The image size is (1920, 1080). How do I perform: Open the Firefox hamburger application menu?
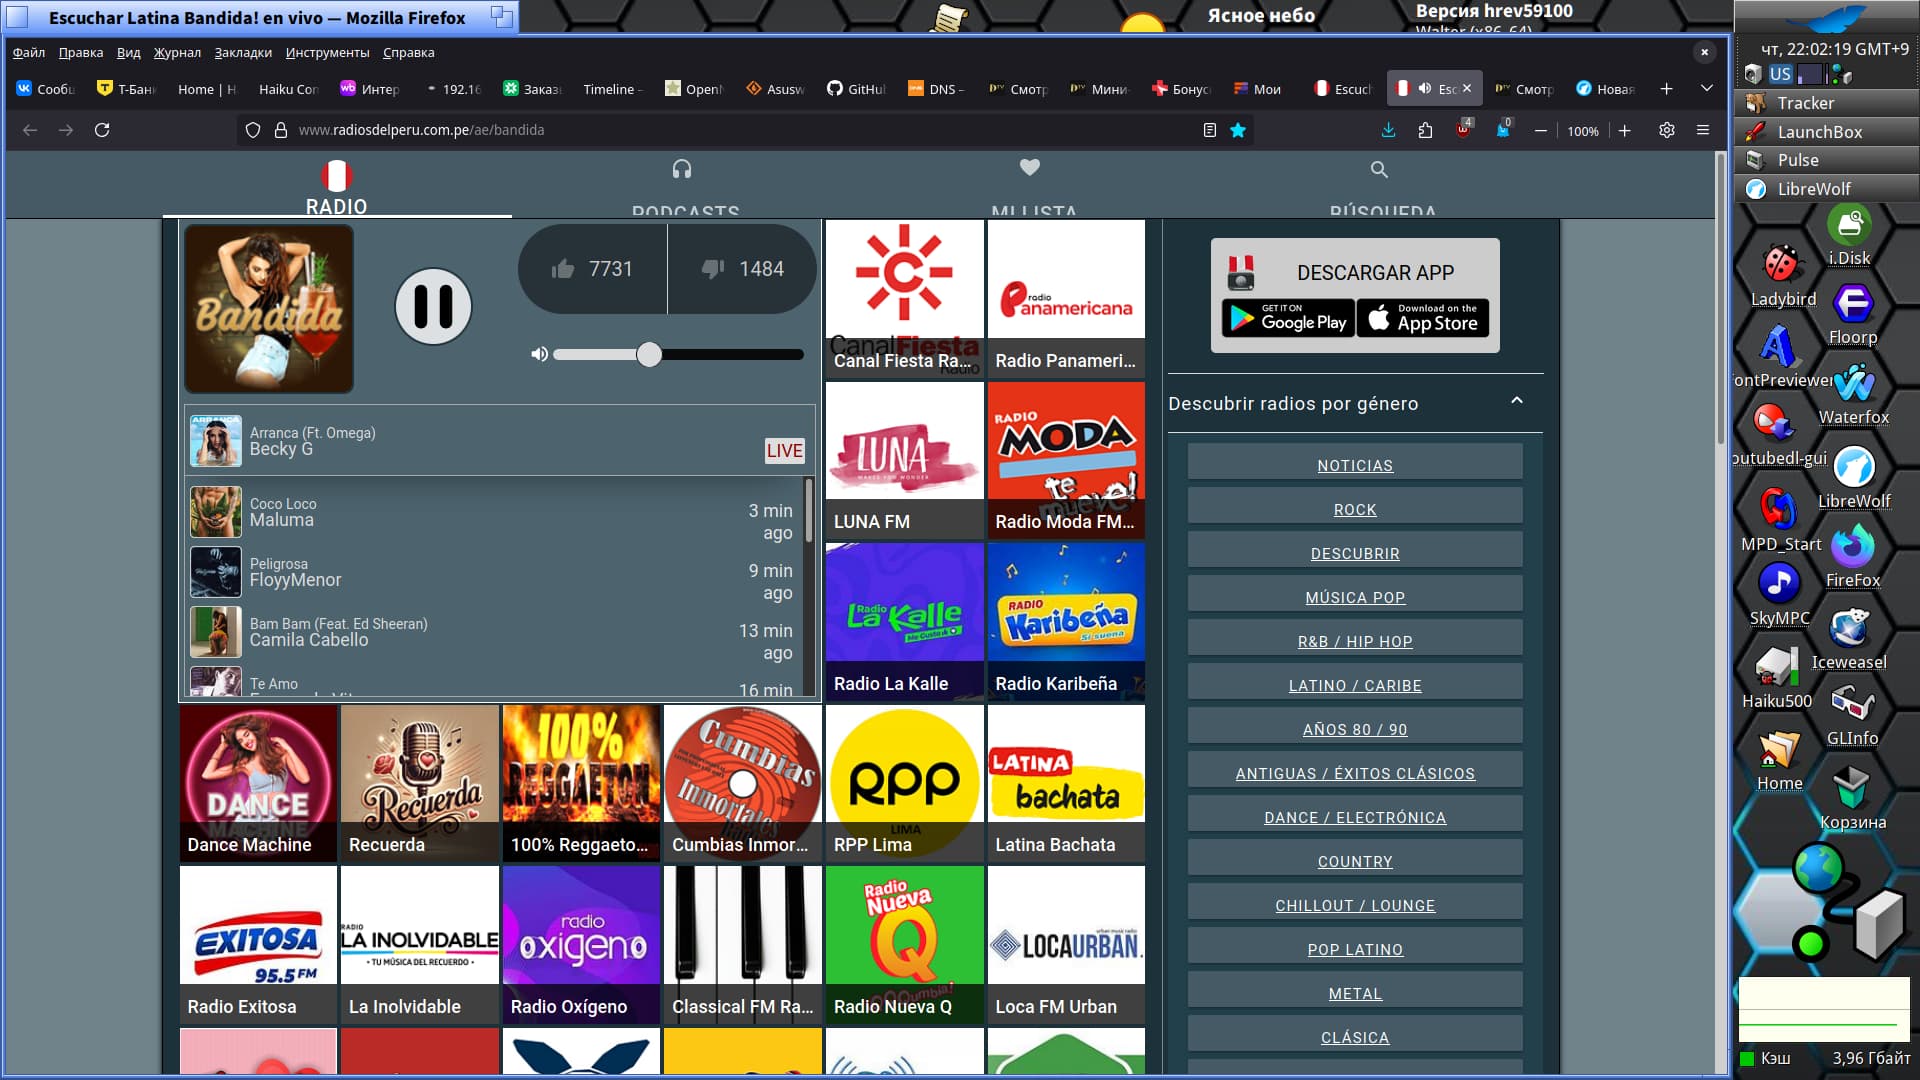(1703, 130)
